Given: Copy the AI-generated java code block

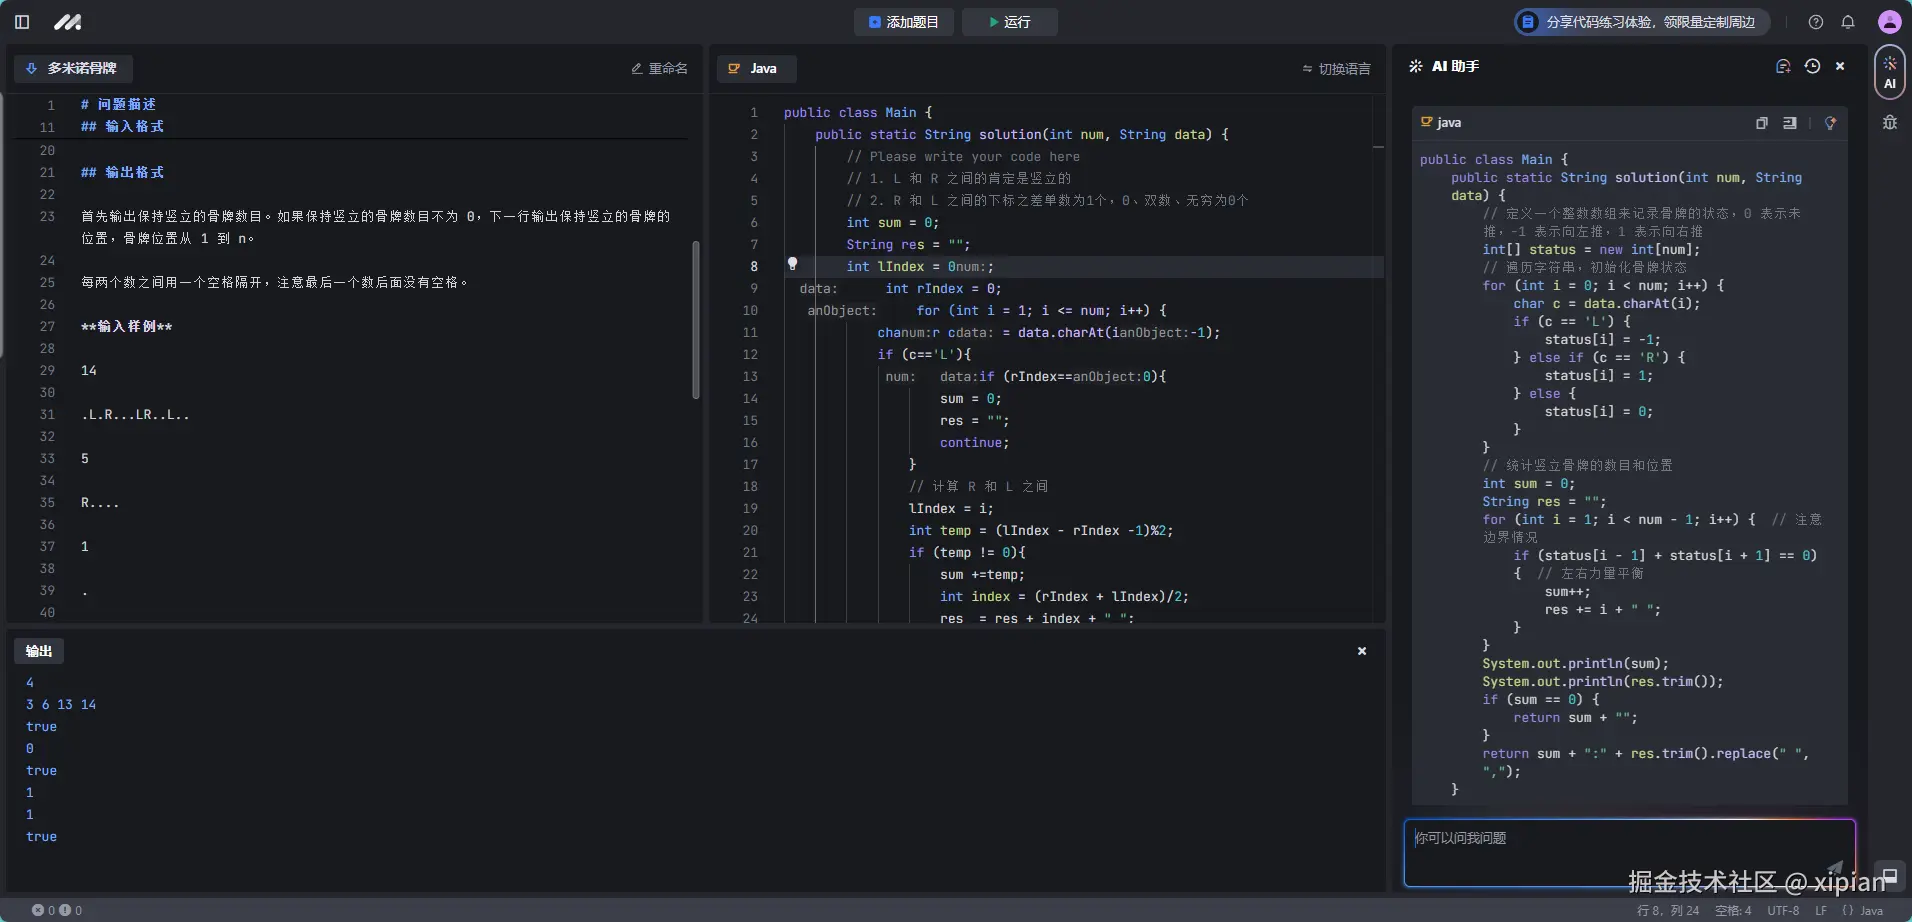Looking at the screenshot, I should 1761,123.
